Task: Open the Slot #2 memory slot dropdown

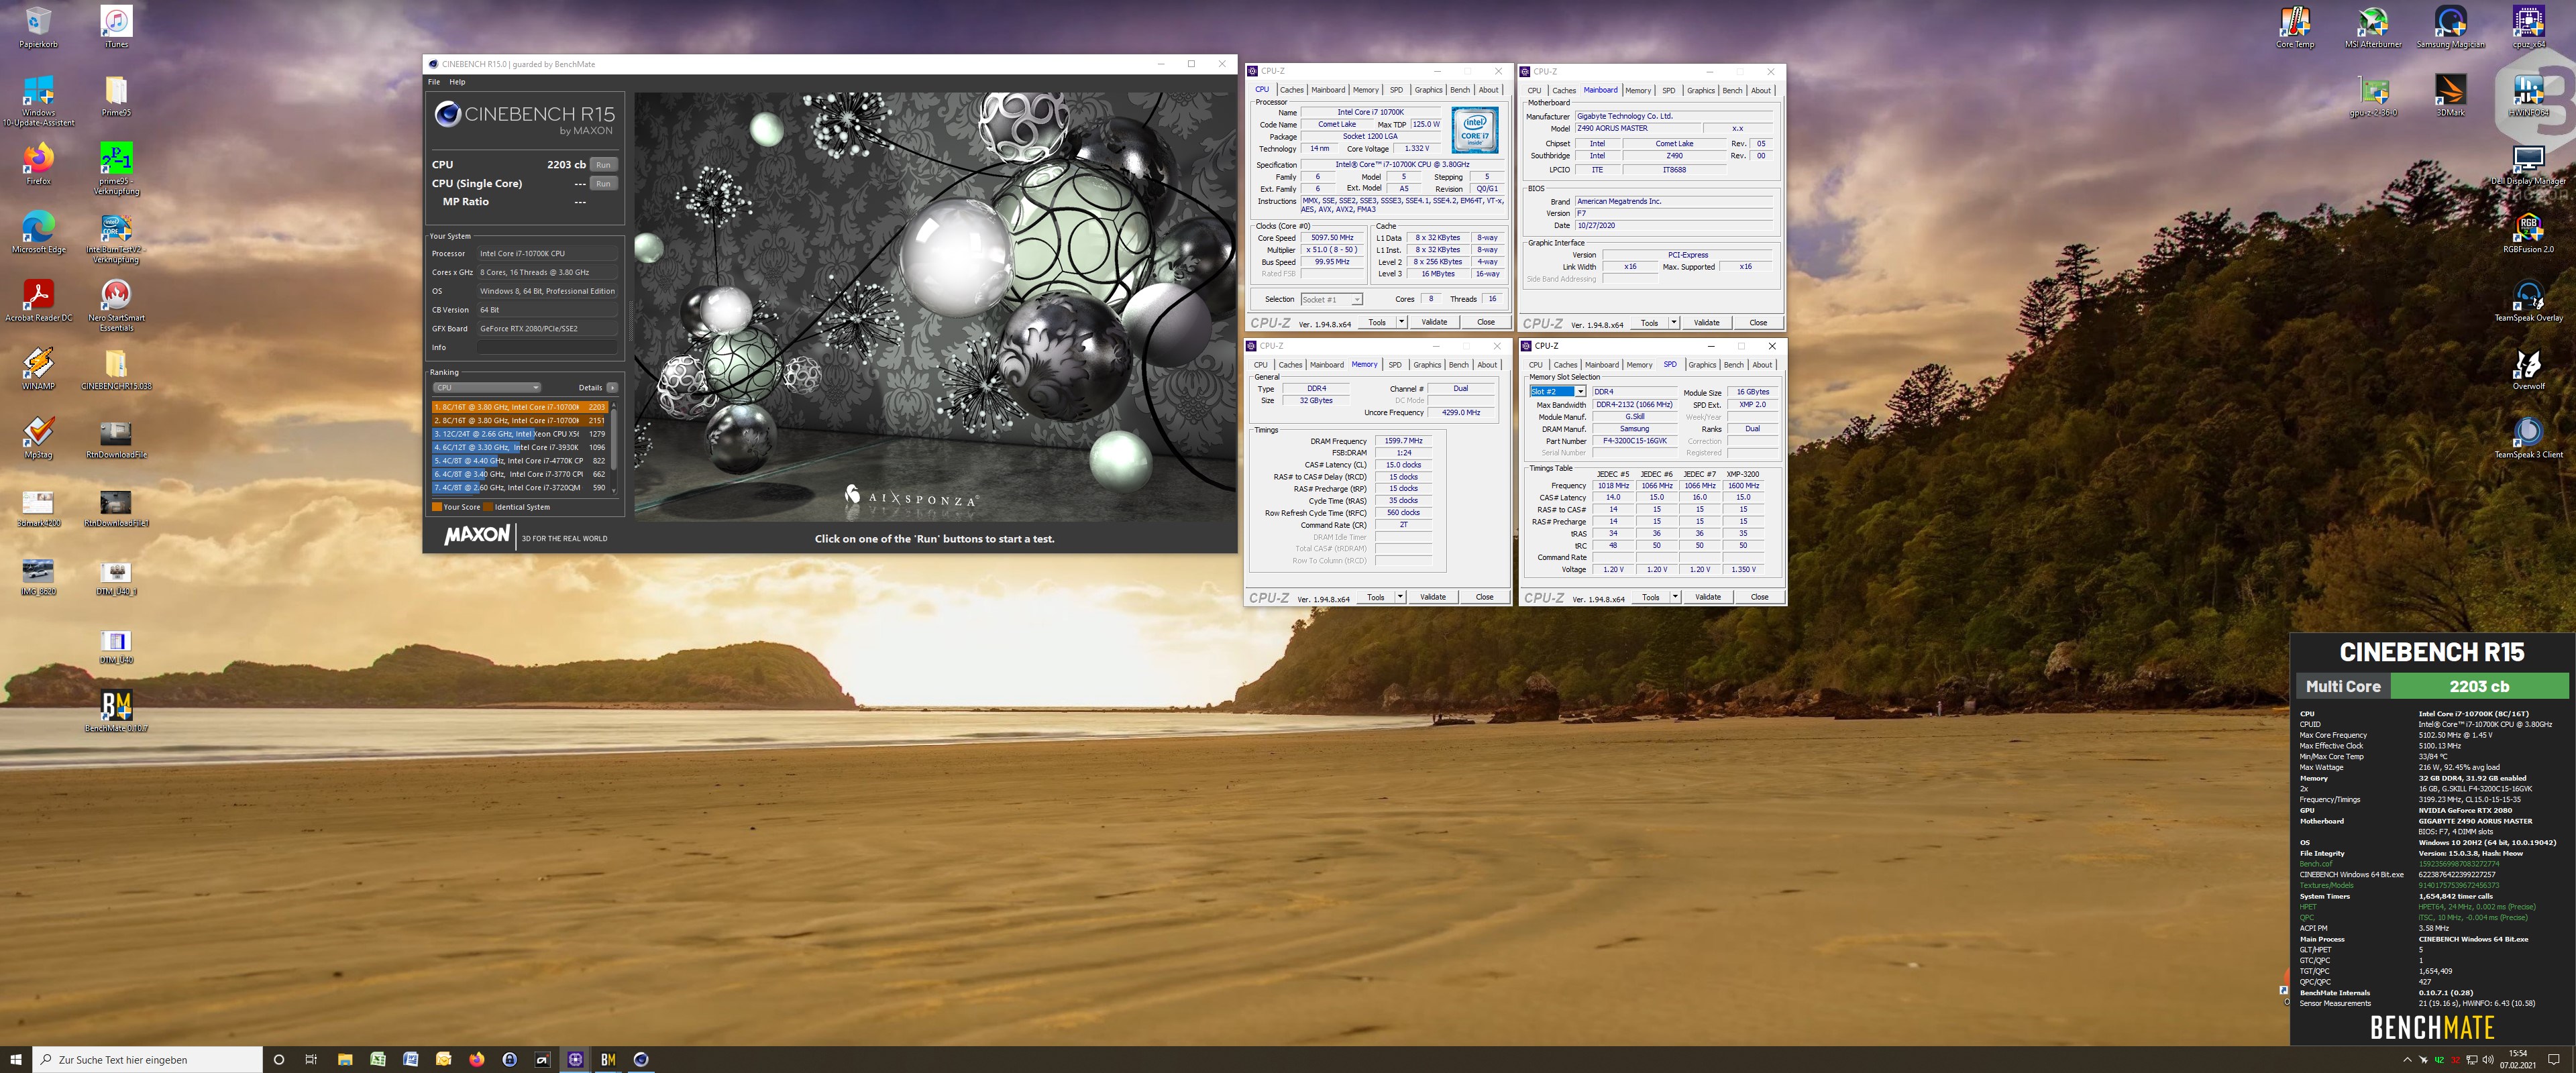Action: pos(1557,392)
